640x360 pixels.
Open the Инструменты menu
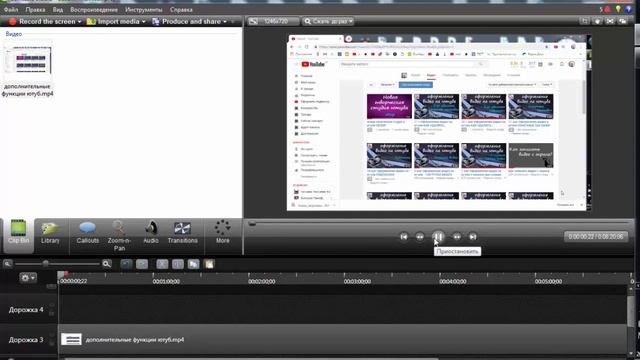point(144,9)
